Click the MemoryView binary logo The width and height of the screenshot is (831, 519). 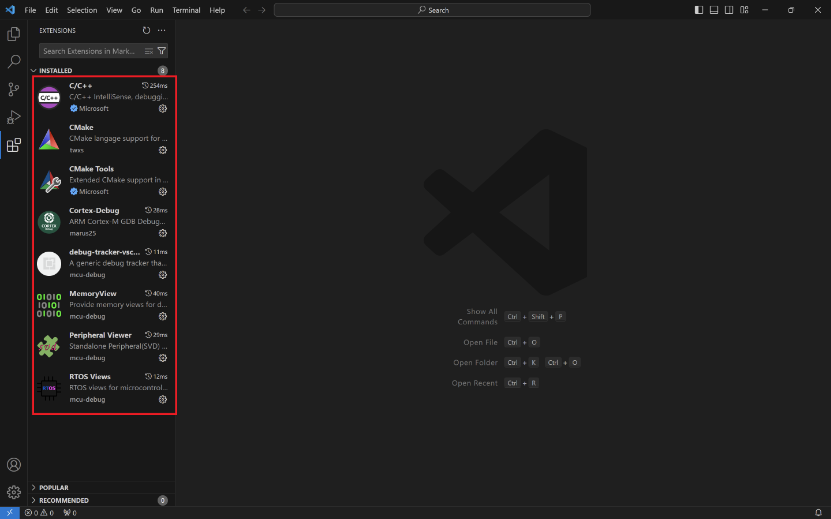49,305
